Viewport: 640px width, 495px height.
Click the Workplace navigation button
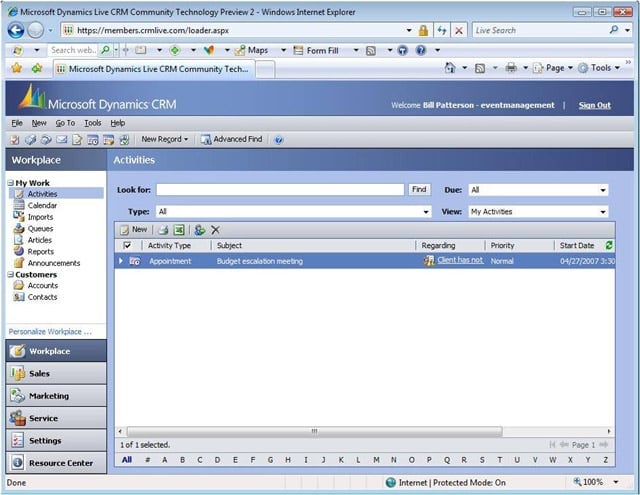tap(56, 351)
